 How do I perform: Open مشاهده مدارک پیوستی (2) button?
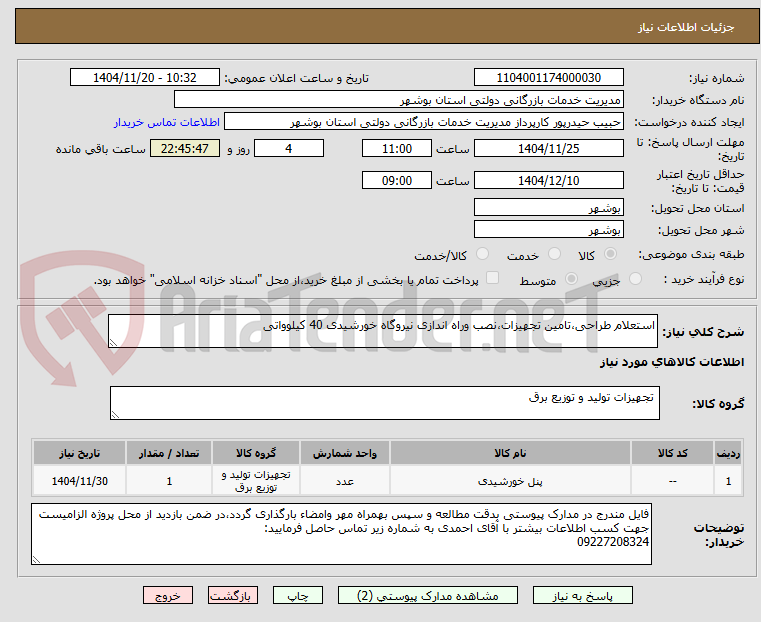coord(428,595)
